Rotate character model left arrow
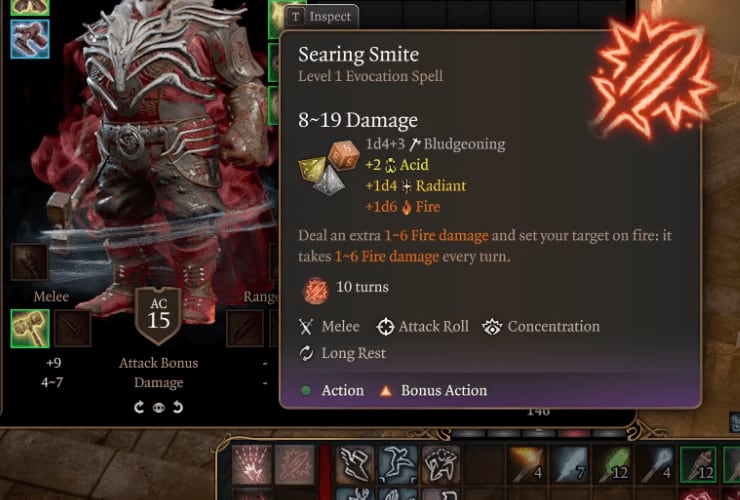Screen dimensions: 740x500 click(139, 407)
